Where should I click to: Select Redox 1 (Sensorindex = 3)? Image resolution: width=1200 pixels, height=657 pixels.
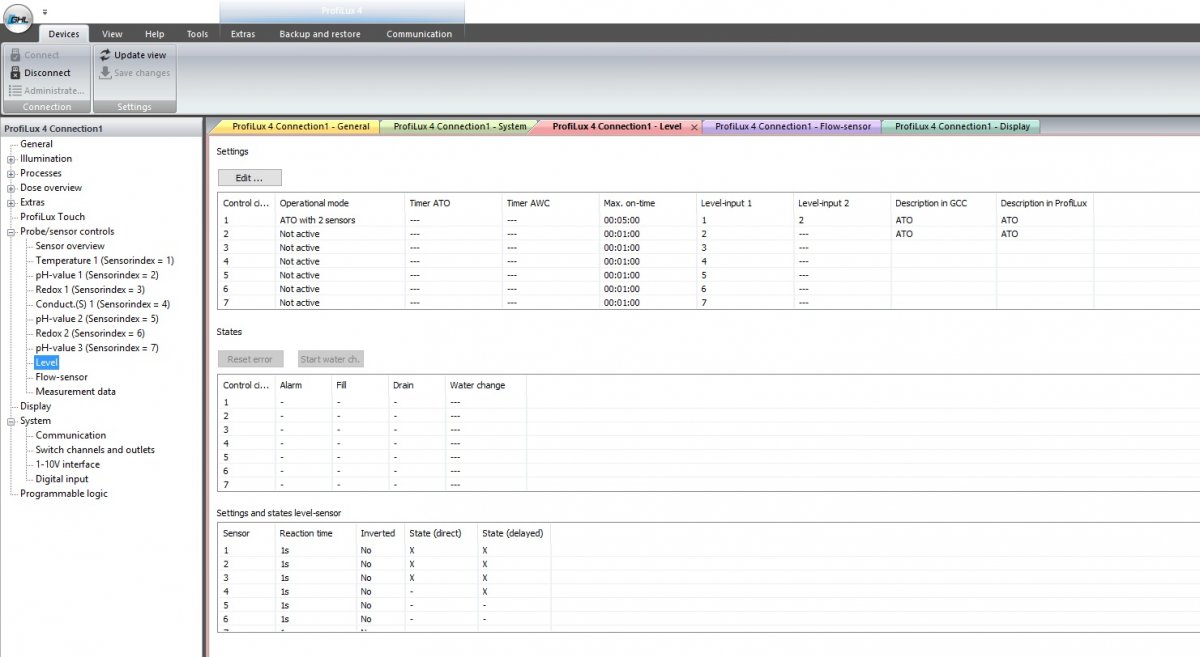tap(90, 290)
